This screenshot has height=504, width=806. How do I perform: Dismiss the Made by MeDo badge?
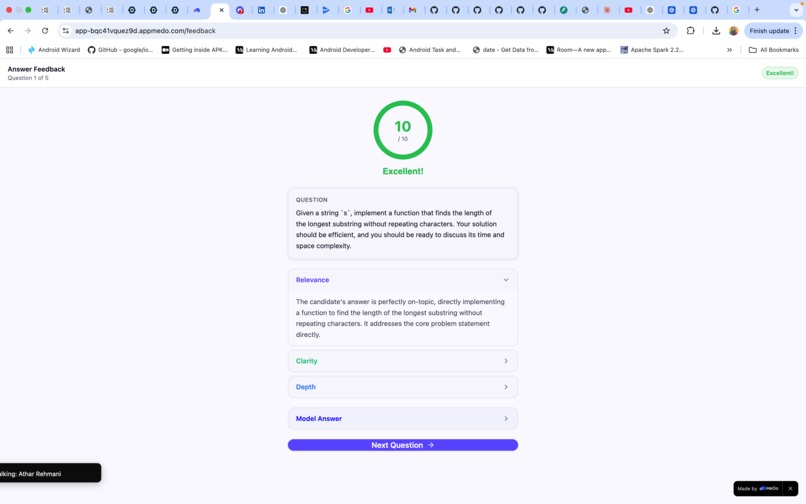[x=790, y=489]
